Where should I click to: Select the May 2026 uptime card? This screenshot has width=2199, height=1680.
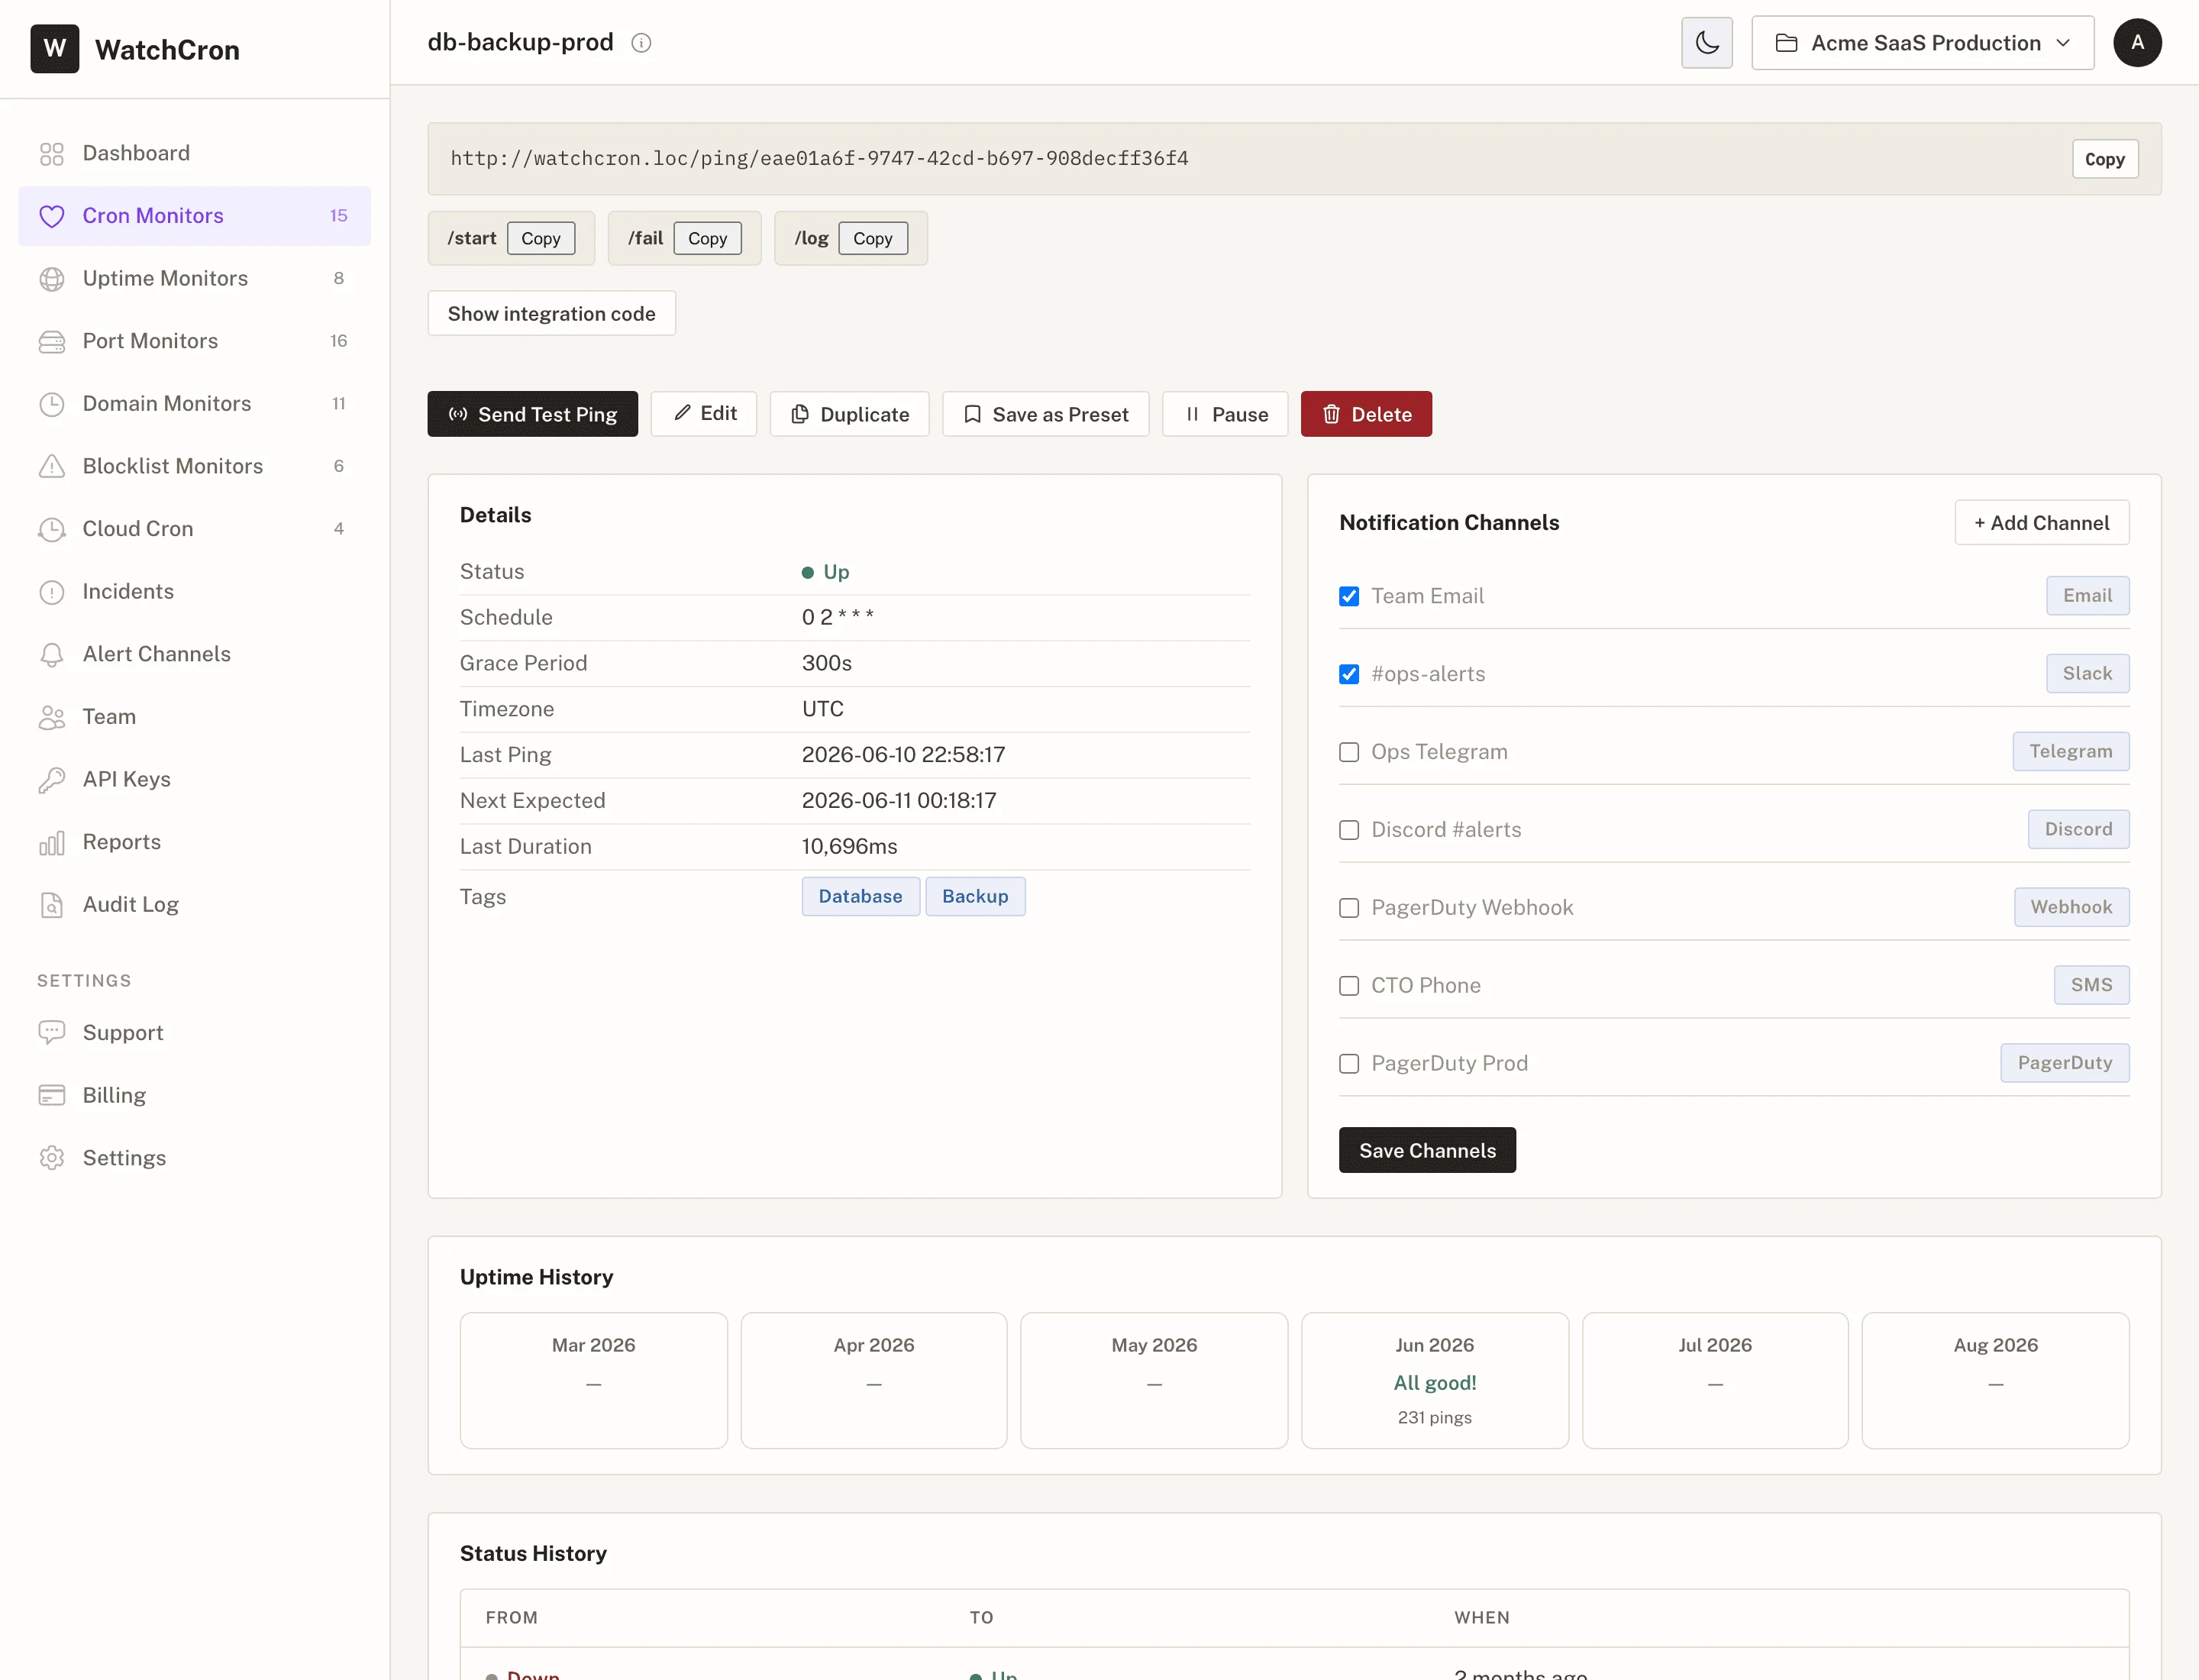pyautogui.click(x=1154, y=1381)
